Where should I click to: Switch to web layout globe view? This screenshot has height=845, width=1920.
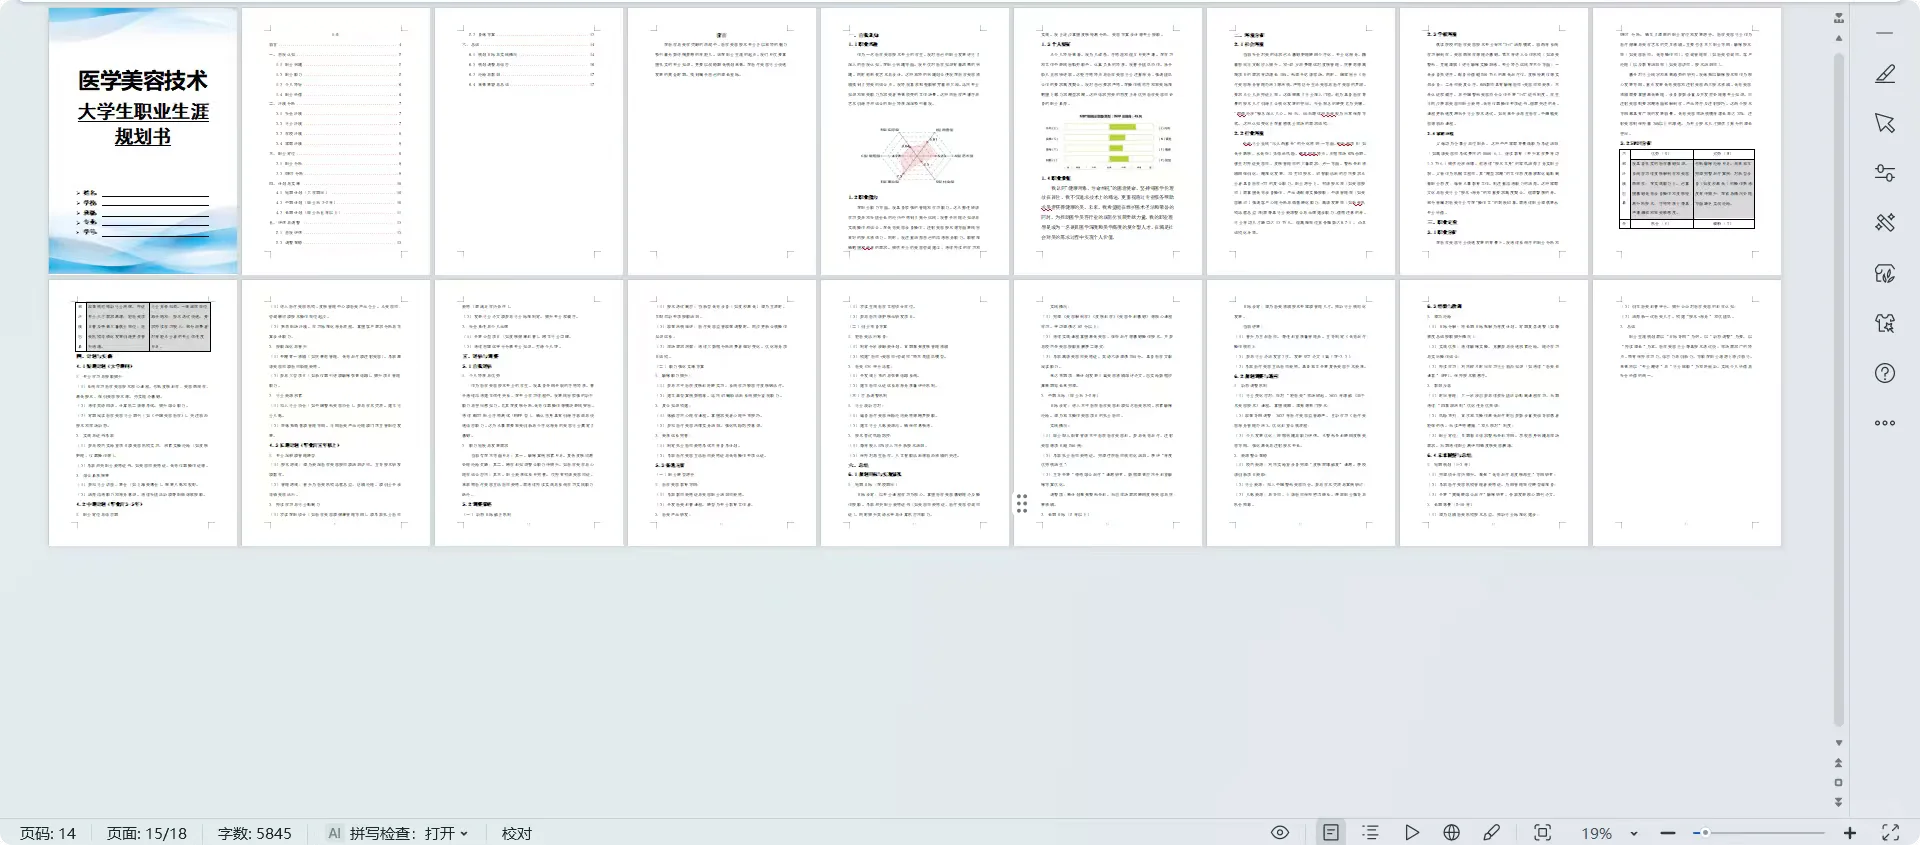click(x=1451, y=833)
